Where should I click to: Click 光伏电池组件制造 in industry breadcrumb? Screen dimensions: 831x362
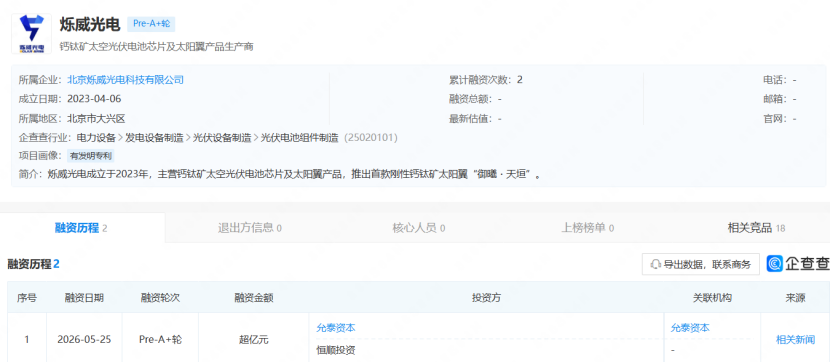[x=299, y=138]
